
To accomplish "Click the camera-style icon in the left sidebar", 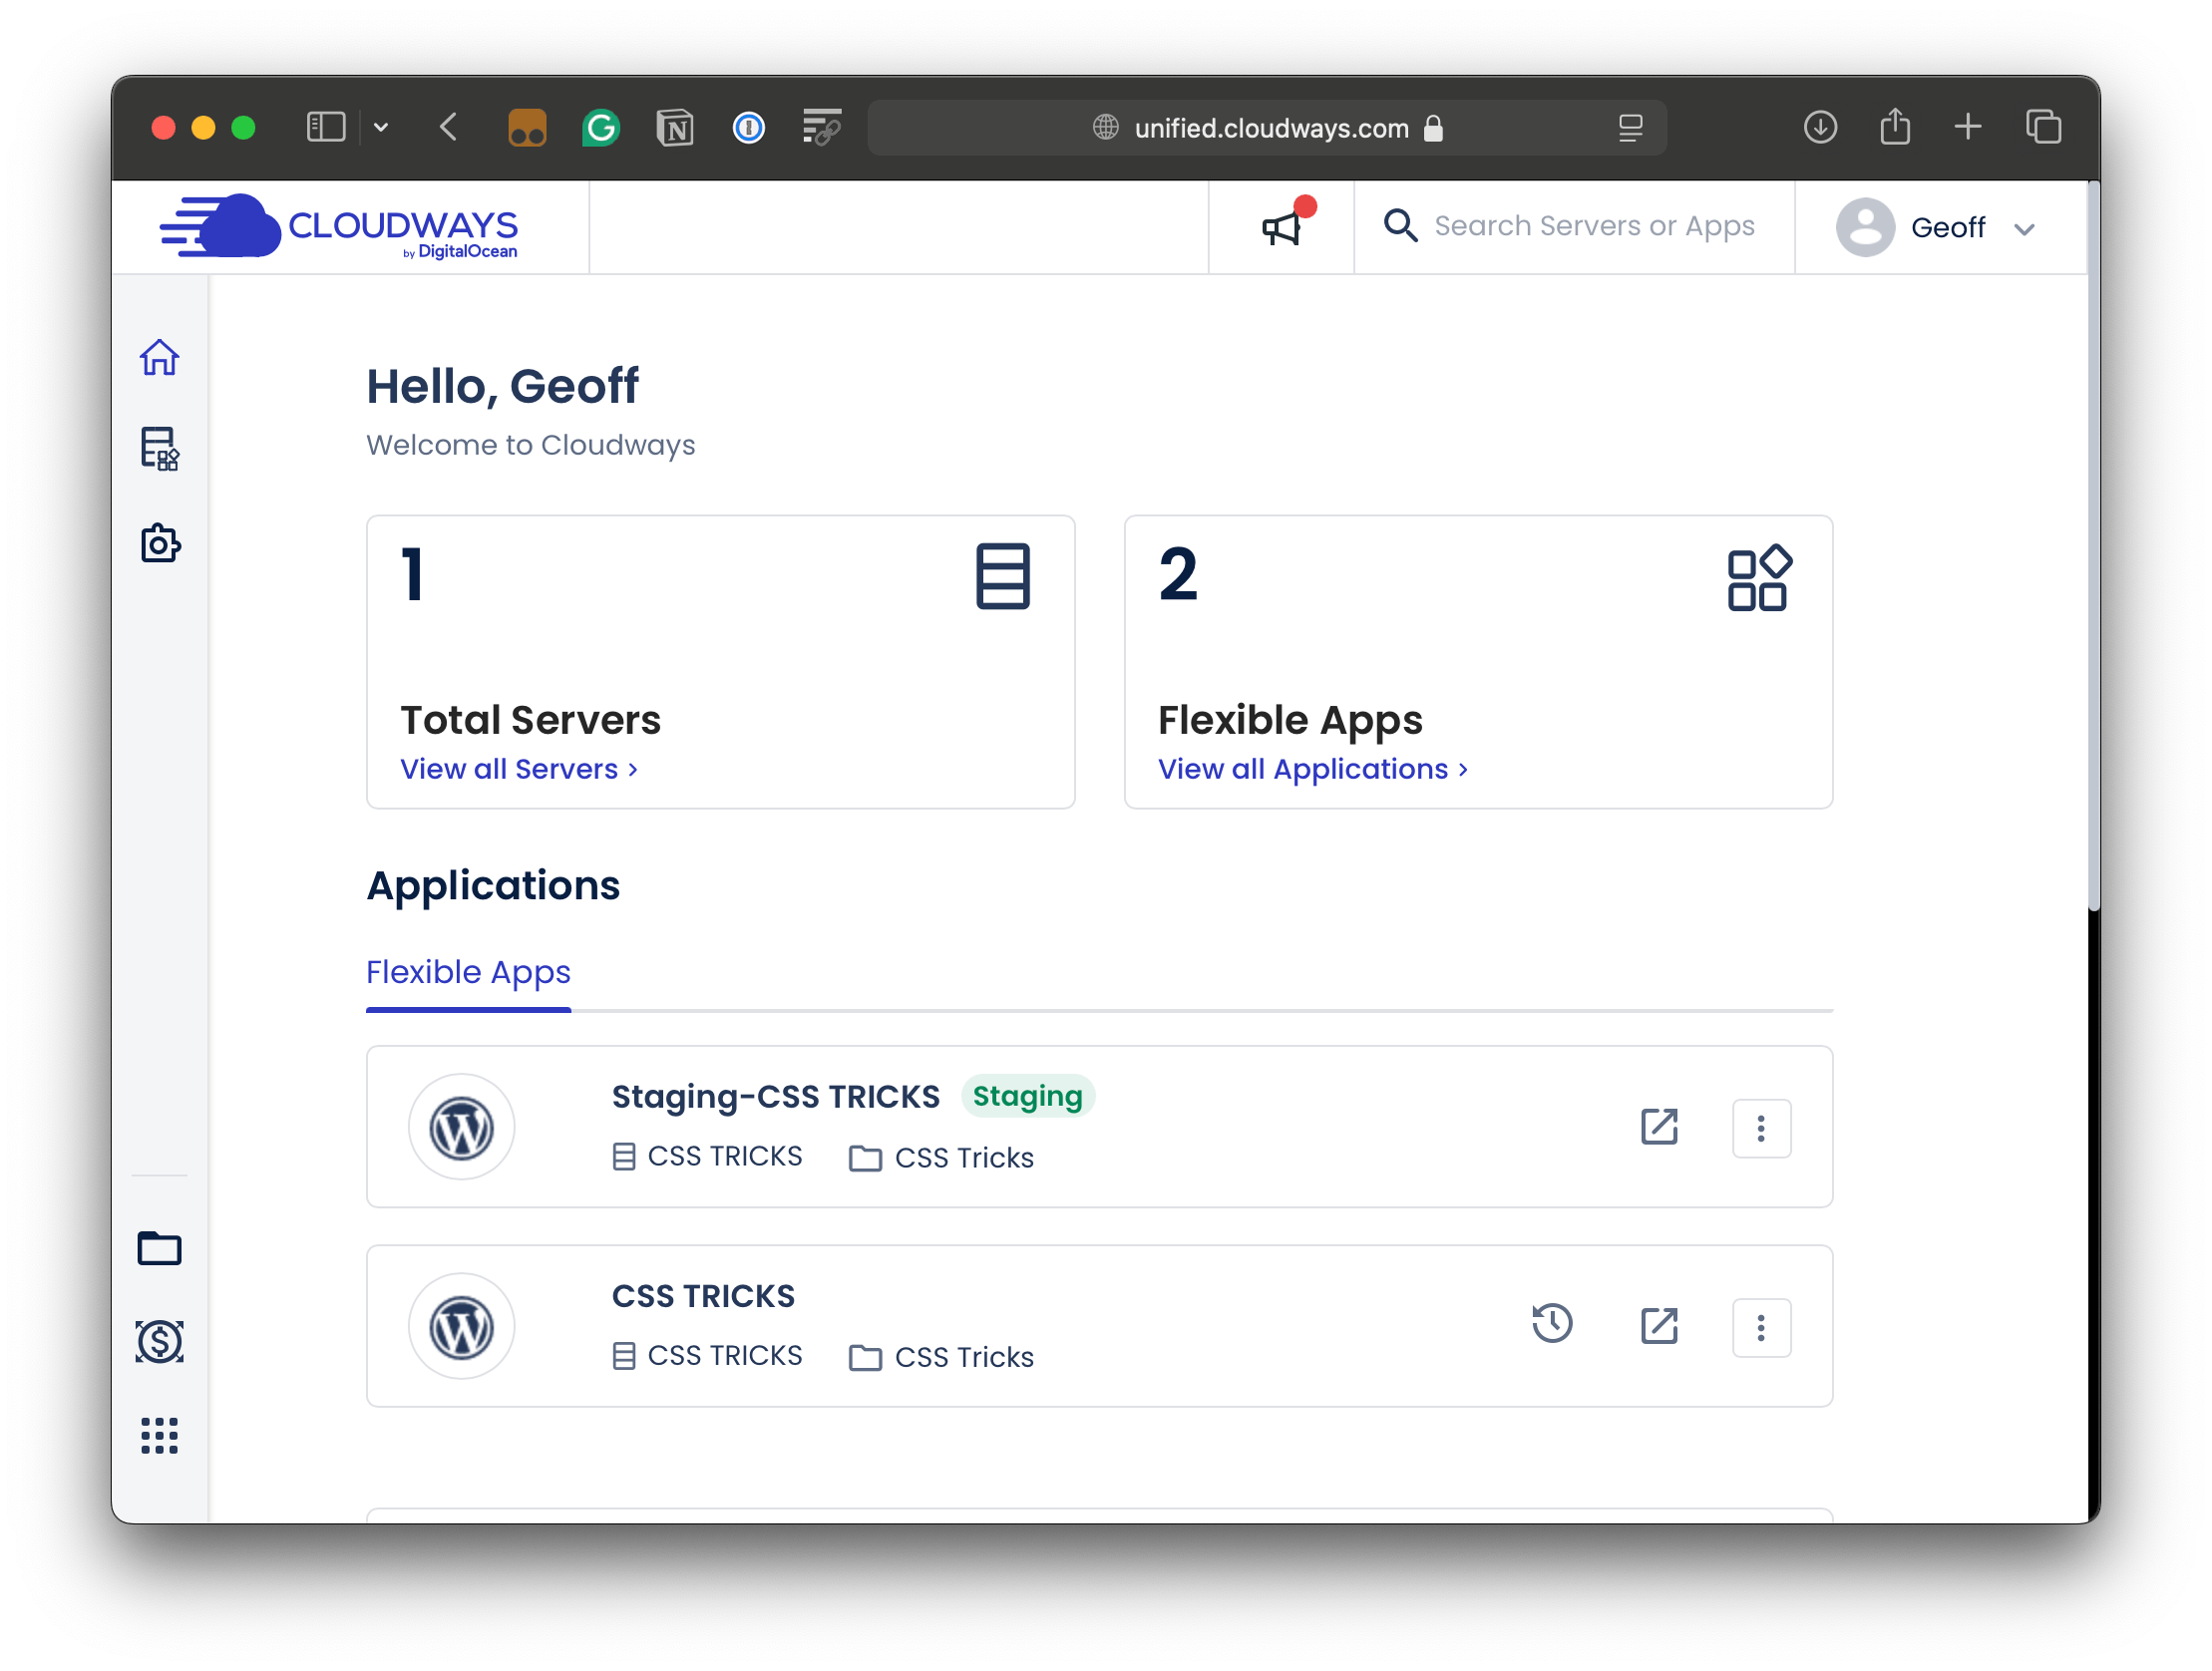I will coord(160,543).
